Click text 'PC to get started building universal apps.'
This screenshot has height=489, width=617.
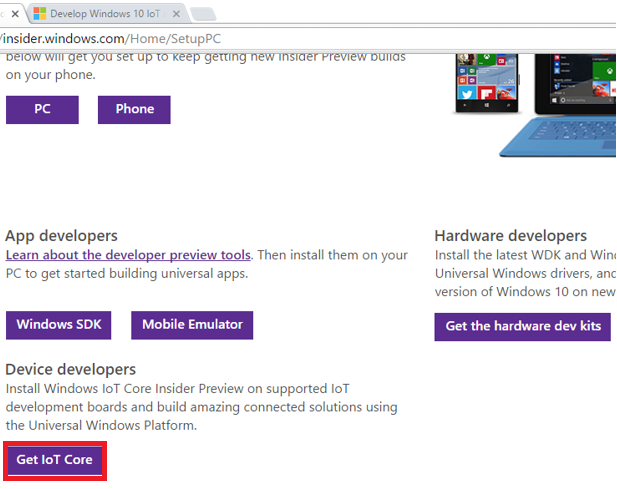[x=127, y=273]
